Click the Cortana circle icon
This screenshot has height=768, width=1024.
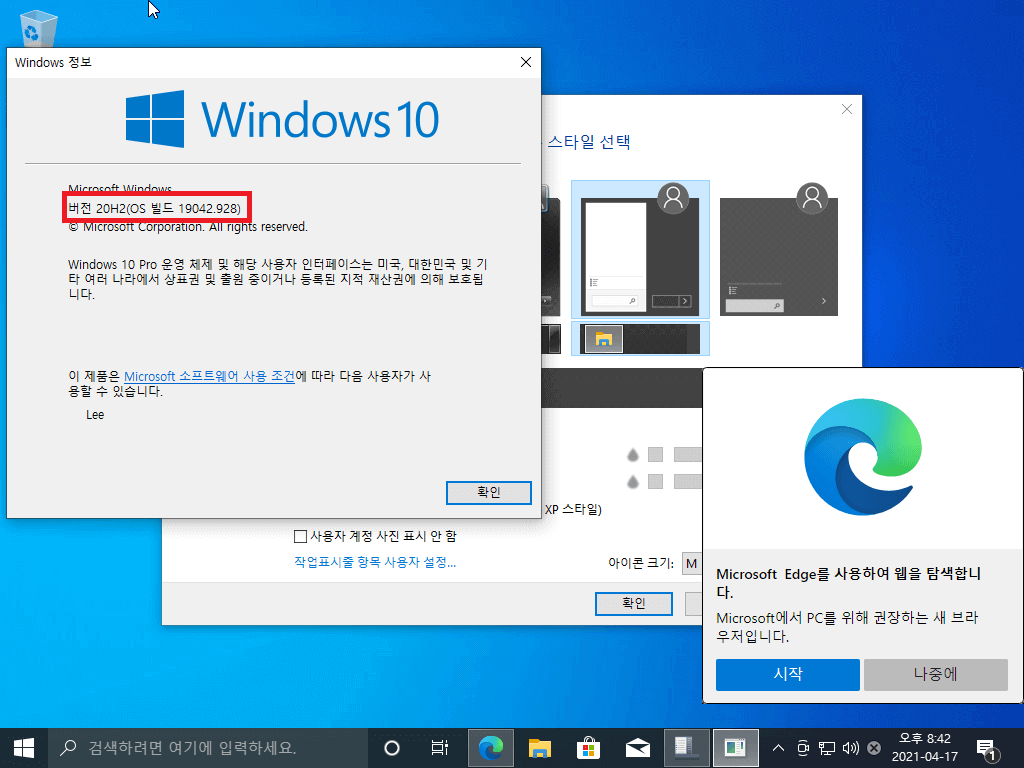point(392,748)
